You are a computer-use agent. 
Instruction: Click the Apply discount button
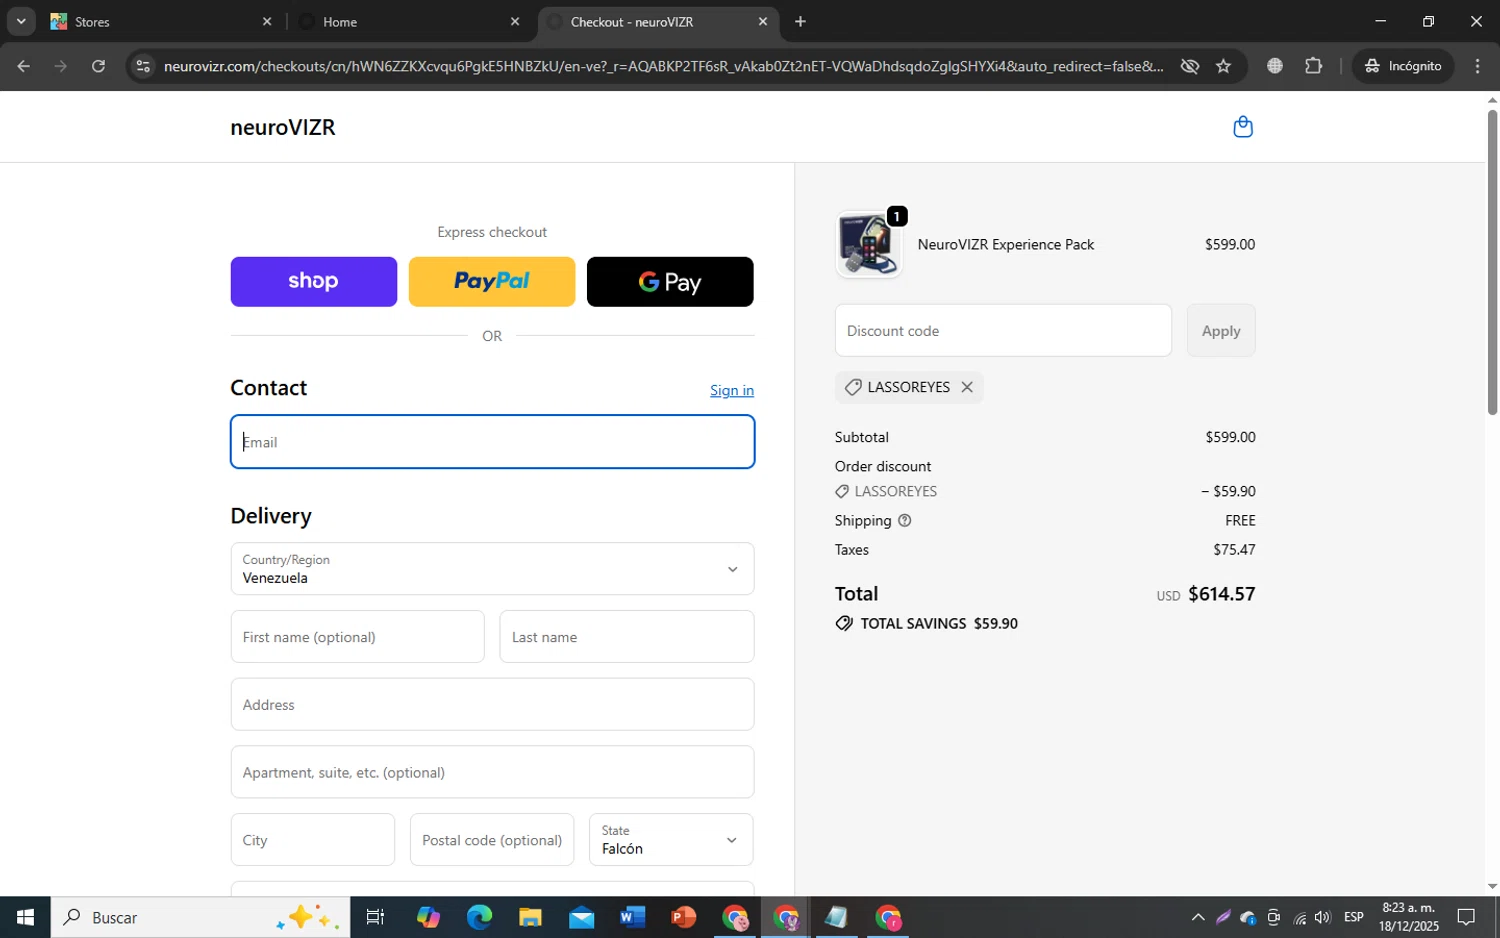[x=1221, y=331]
